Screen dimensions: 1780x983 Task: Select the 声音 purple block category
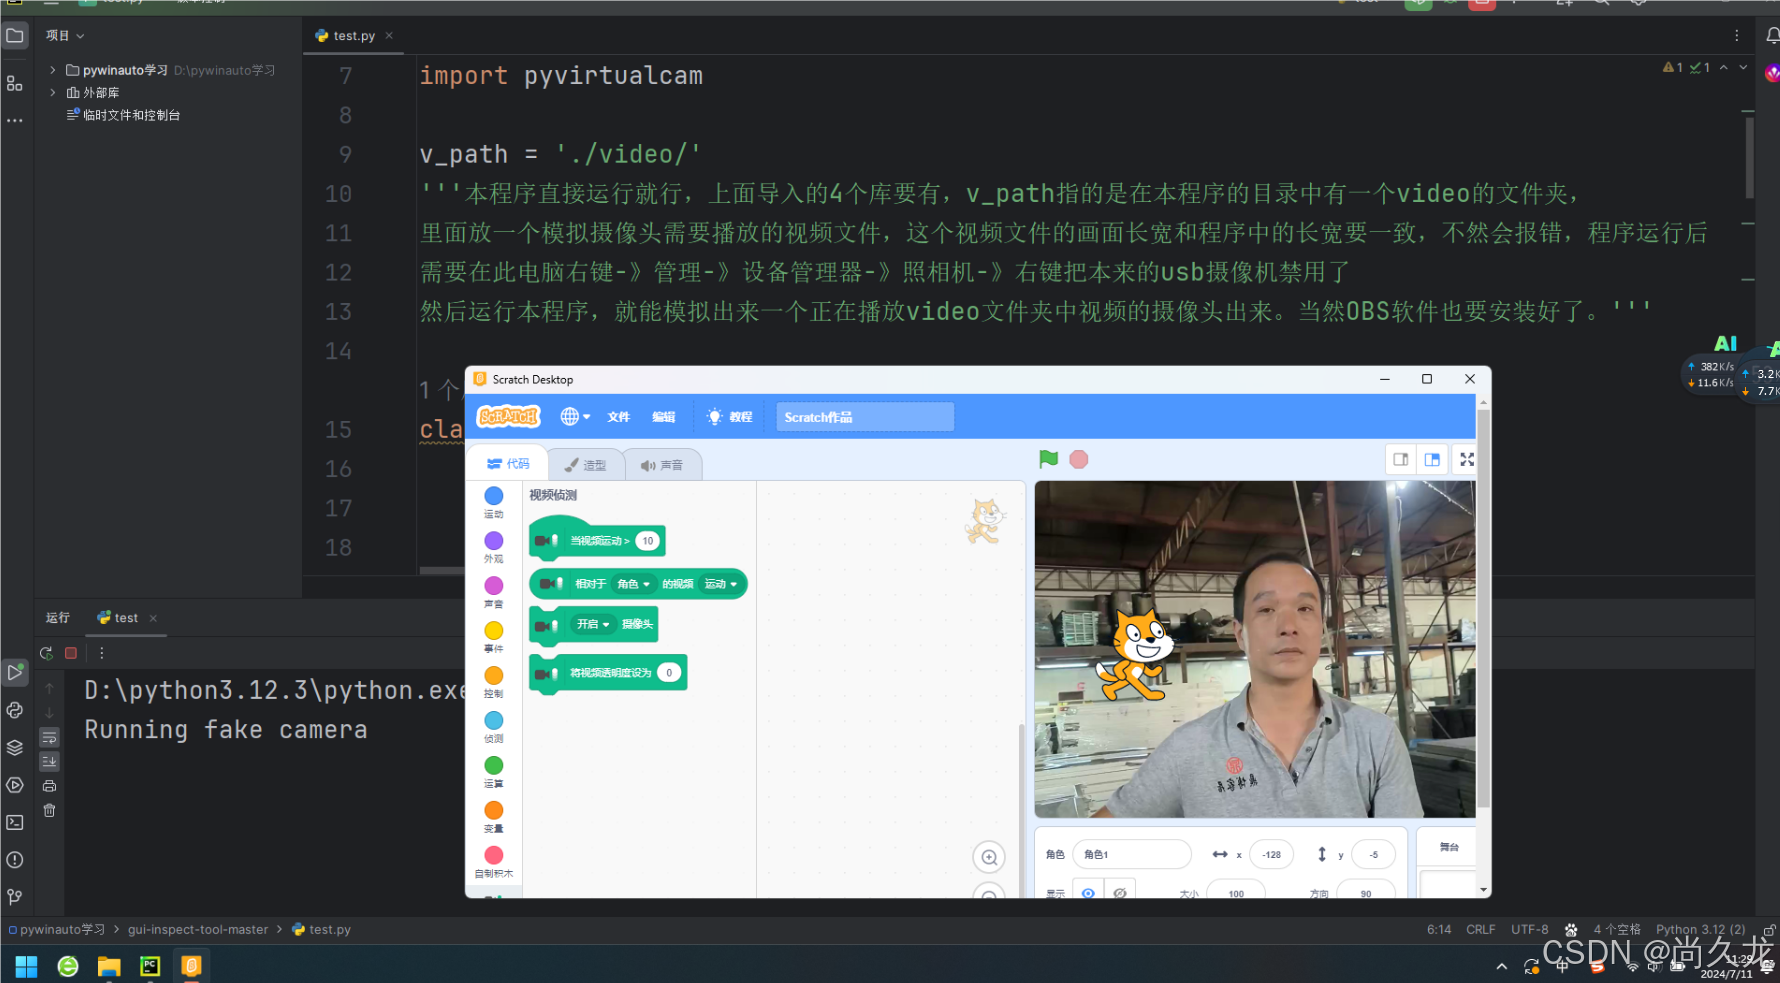(x=494, y=592)
